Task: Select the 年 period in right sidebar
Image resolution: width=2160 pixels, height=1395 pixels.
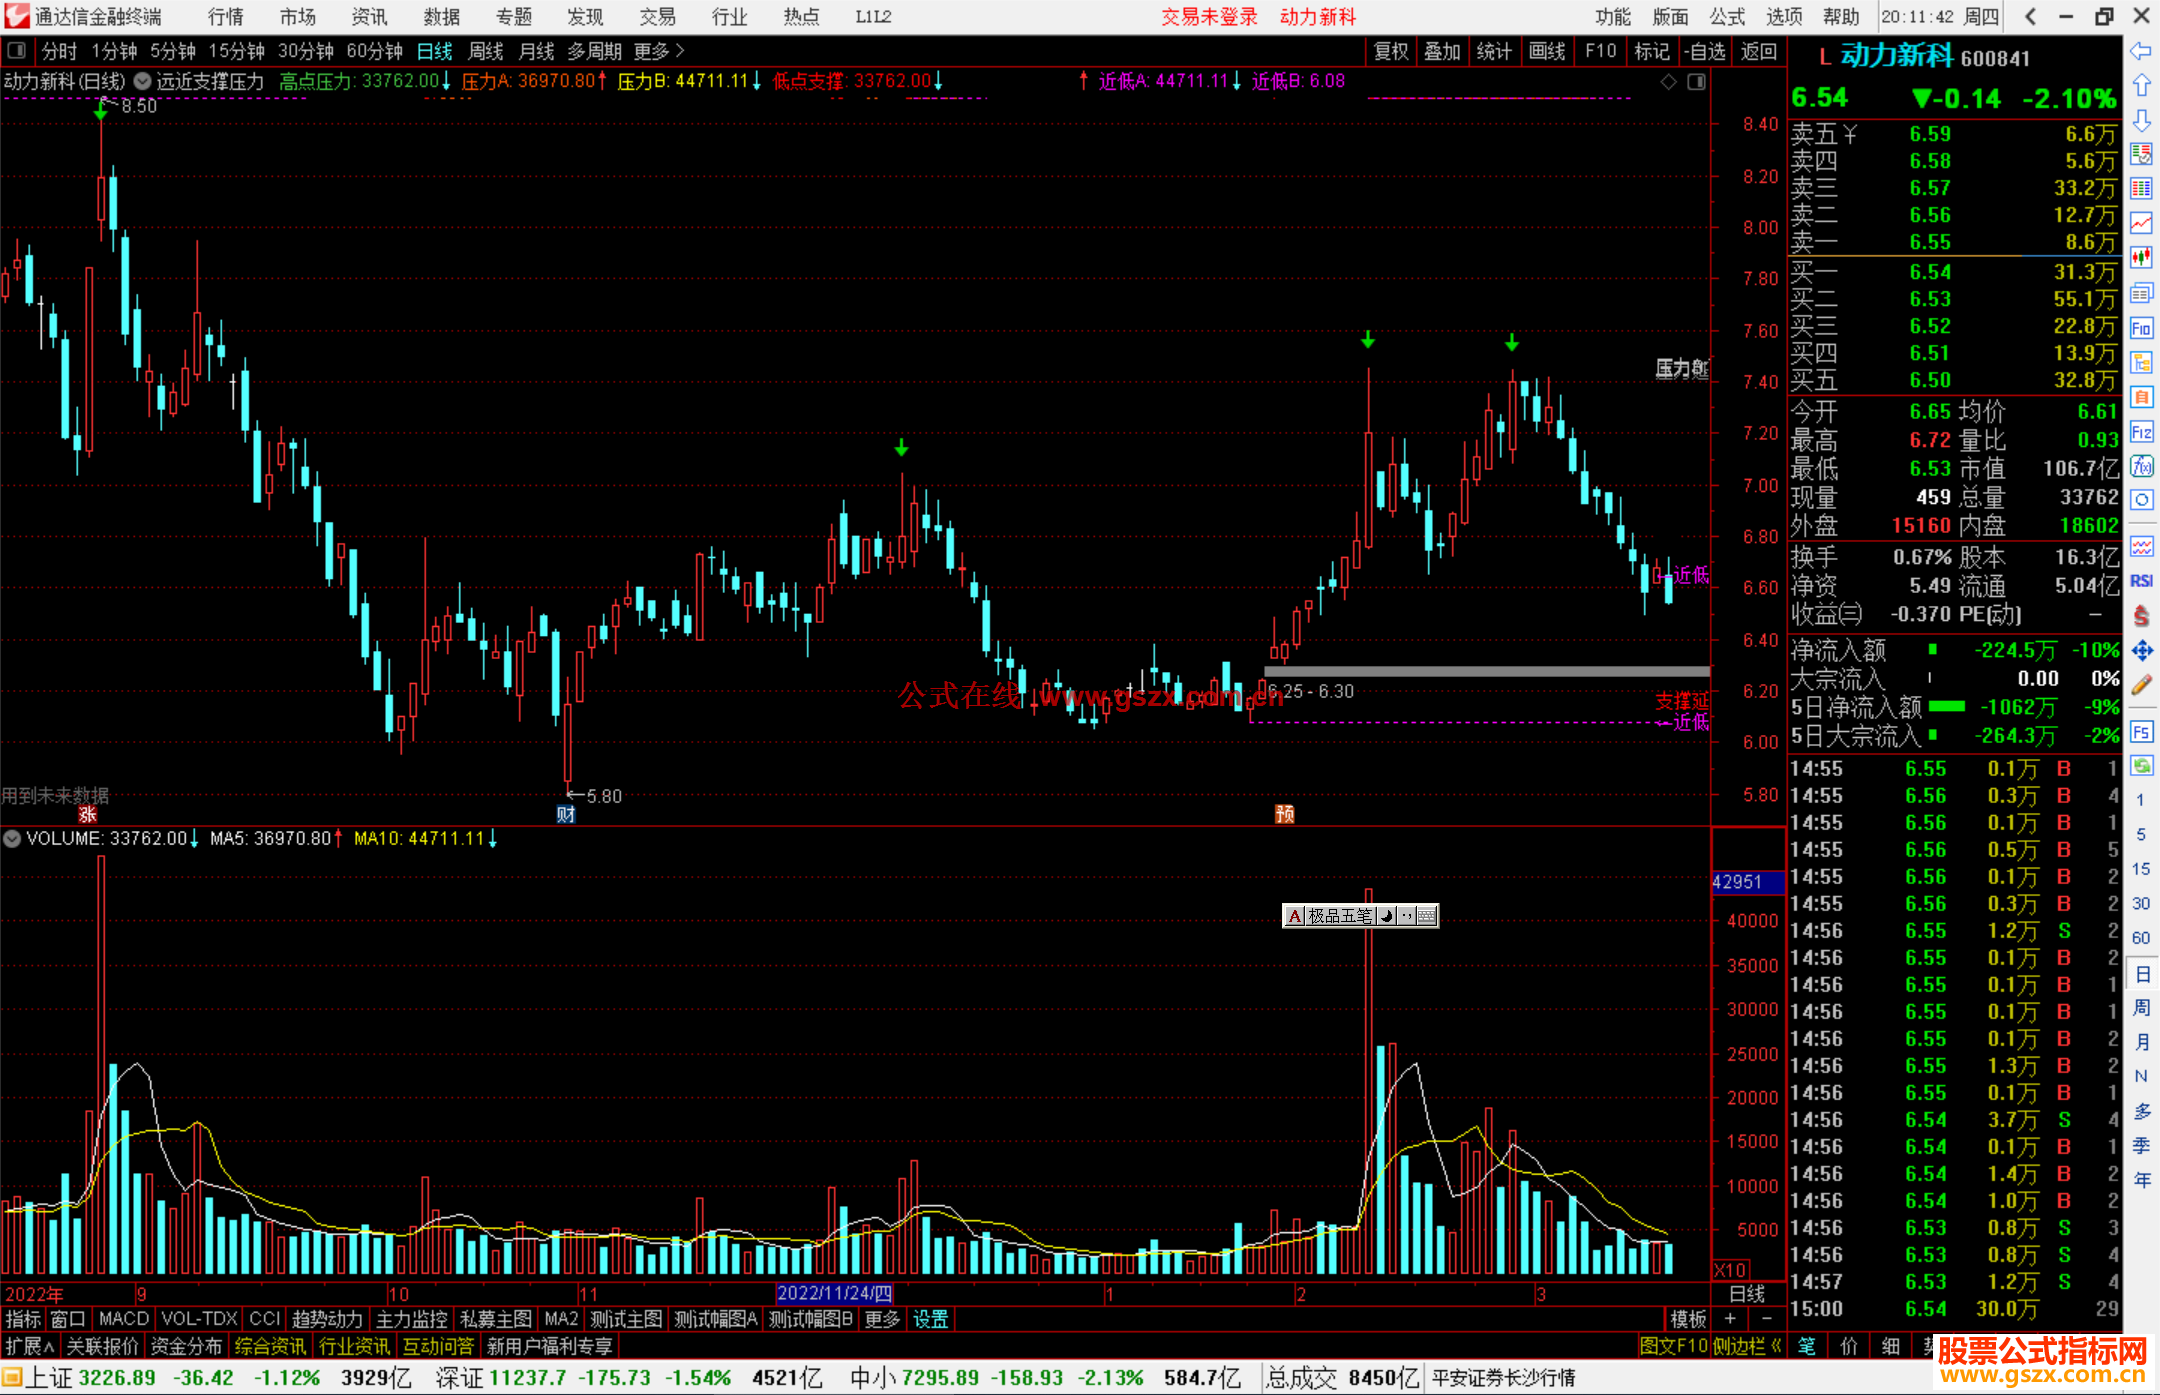Action: (2141, 1181)
